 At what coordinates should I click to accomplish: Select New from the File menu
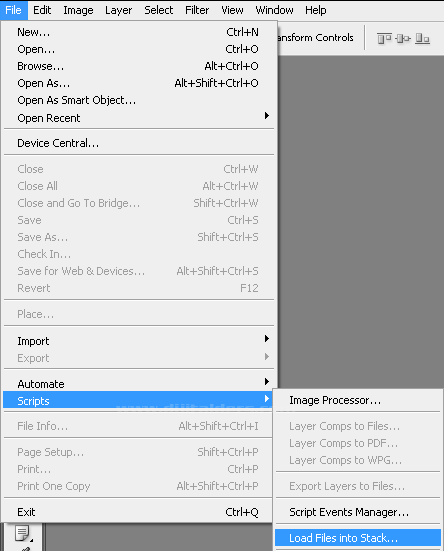tap(139, 32)
